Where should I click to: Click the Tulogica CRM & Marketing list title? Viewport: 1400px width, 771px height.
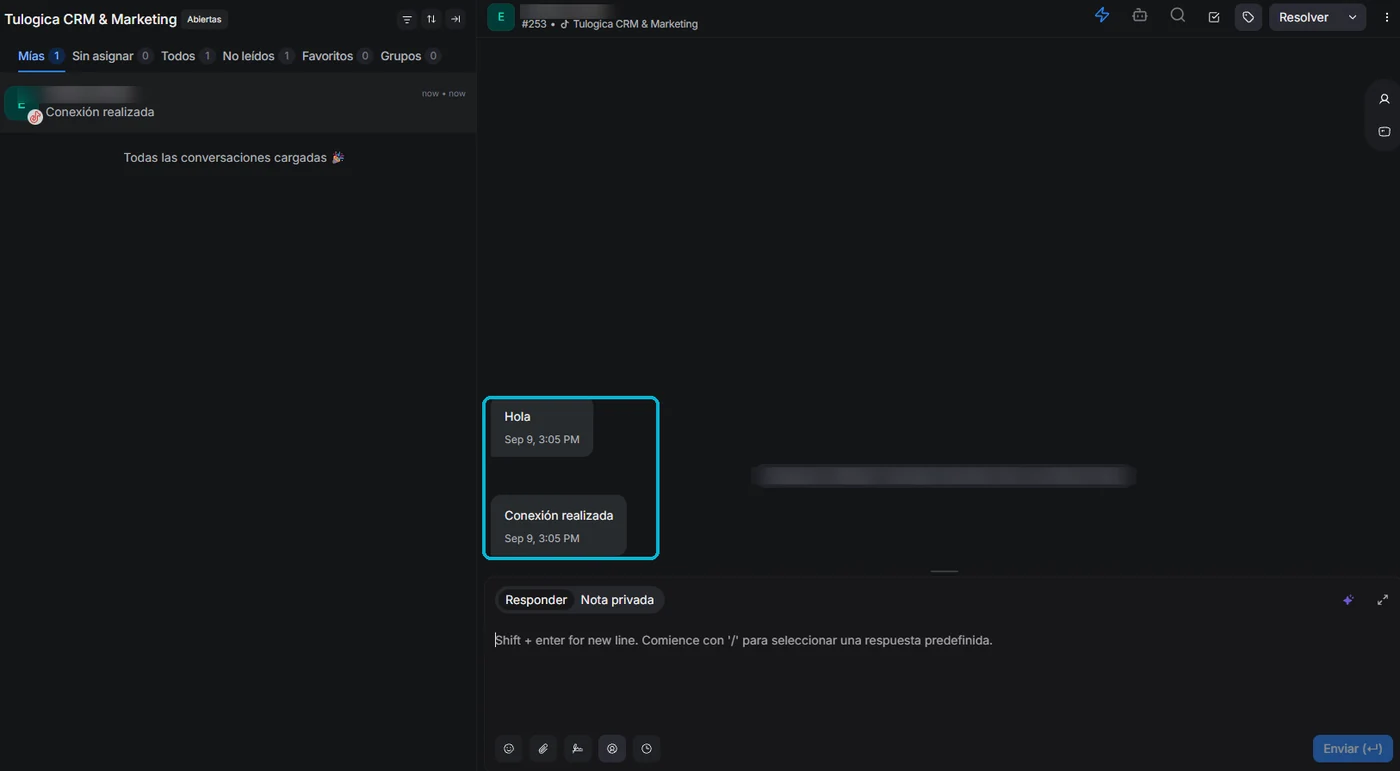(91, 19)
